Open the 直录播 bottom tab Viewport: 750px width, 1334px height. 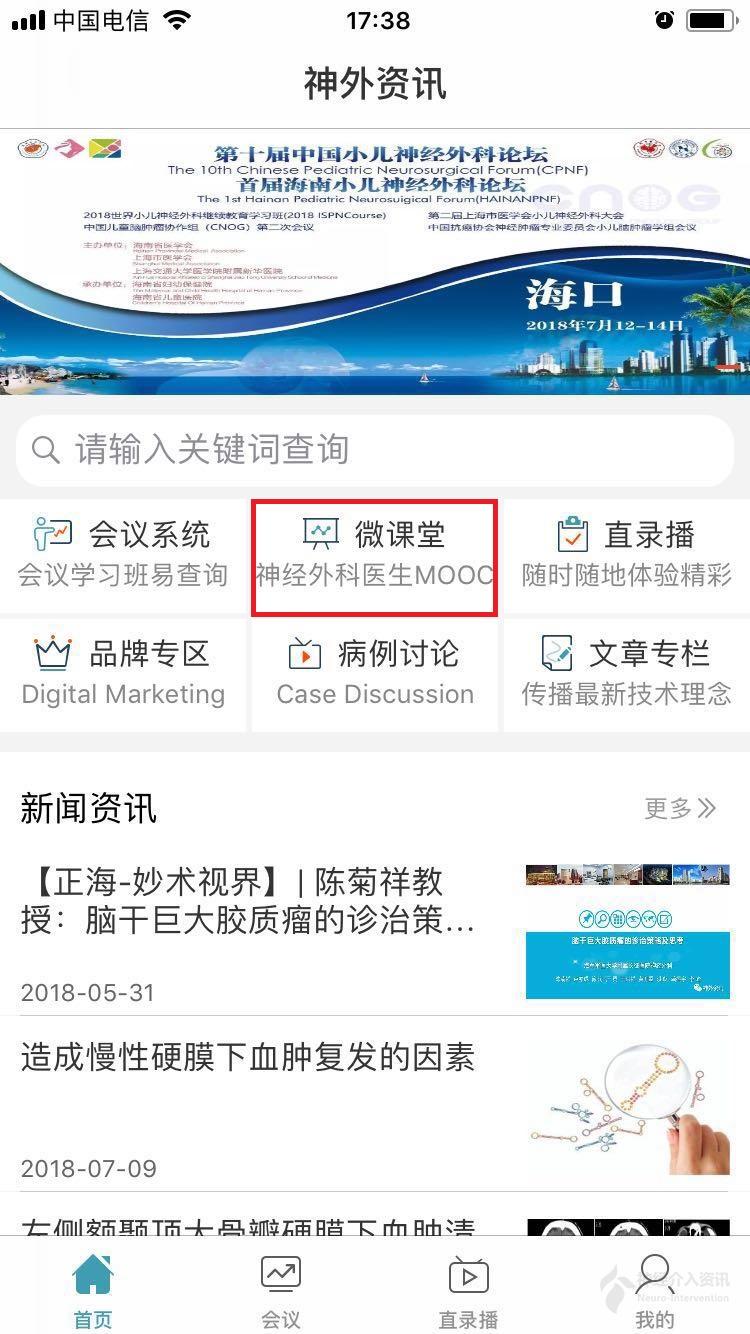pos(468,1289)
